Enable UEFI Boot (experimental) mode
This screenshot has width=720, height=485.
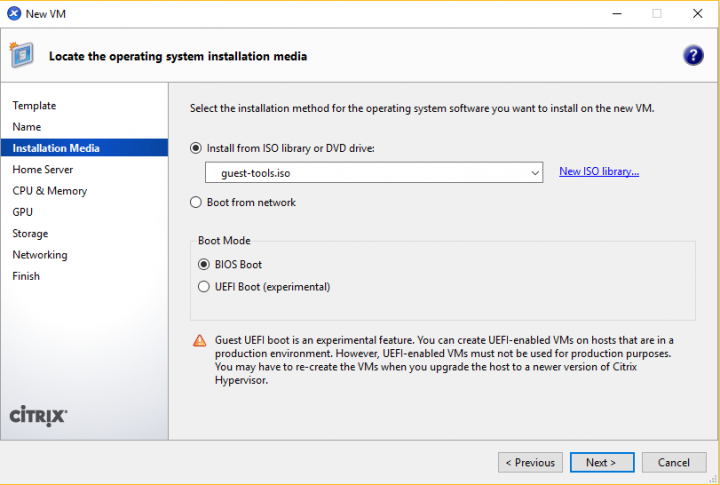click(204, 287)
